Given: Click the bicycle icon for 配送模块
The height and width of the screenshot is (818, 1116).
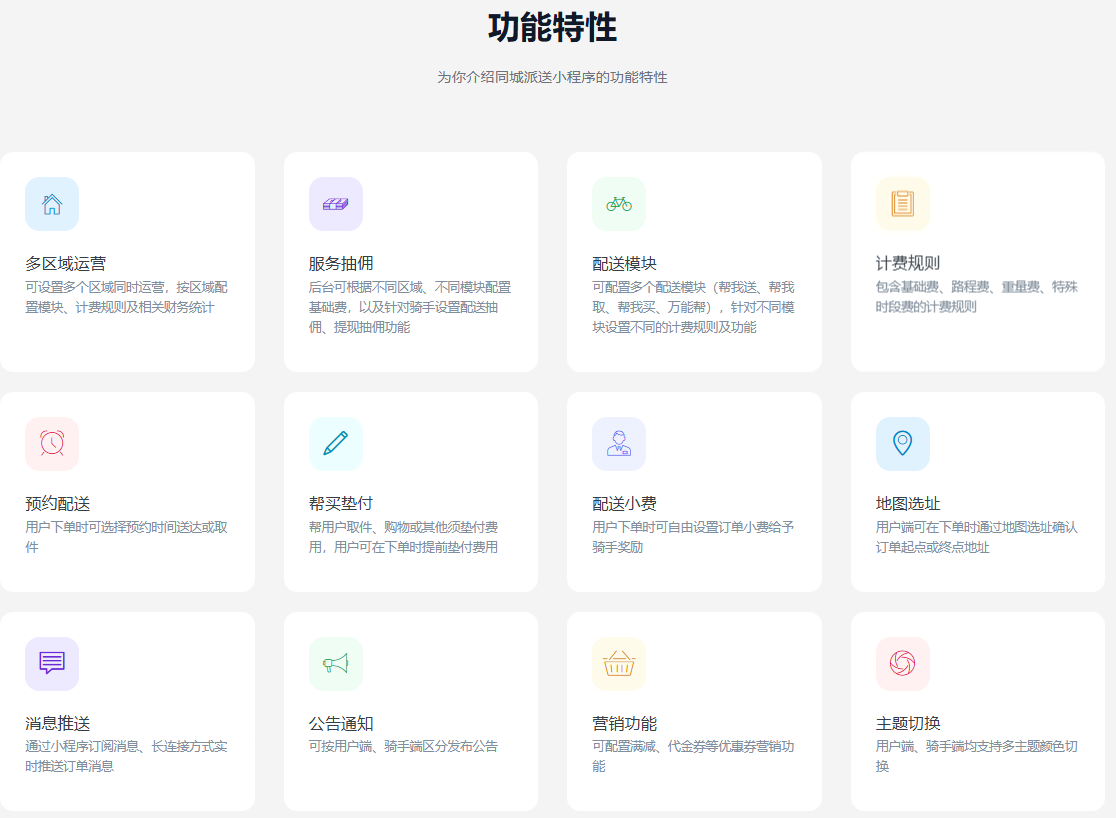Looking at the screenshot, I should pyautogui.click(x=619, y=204).
